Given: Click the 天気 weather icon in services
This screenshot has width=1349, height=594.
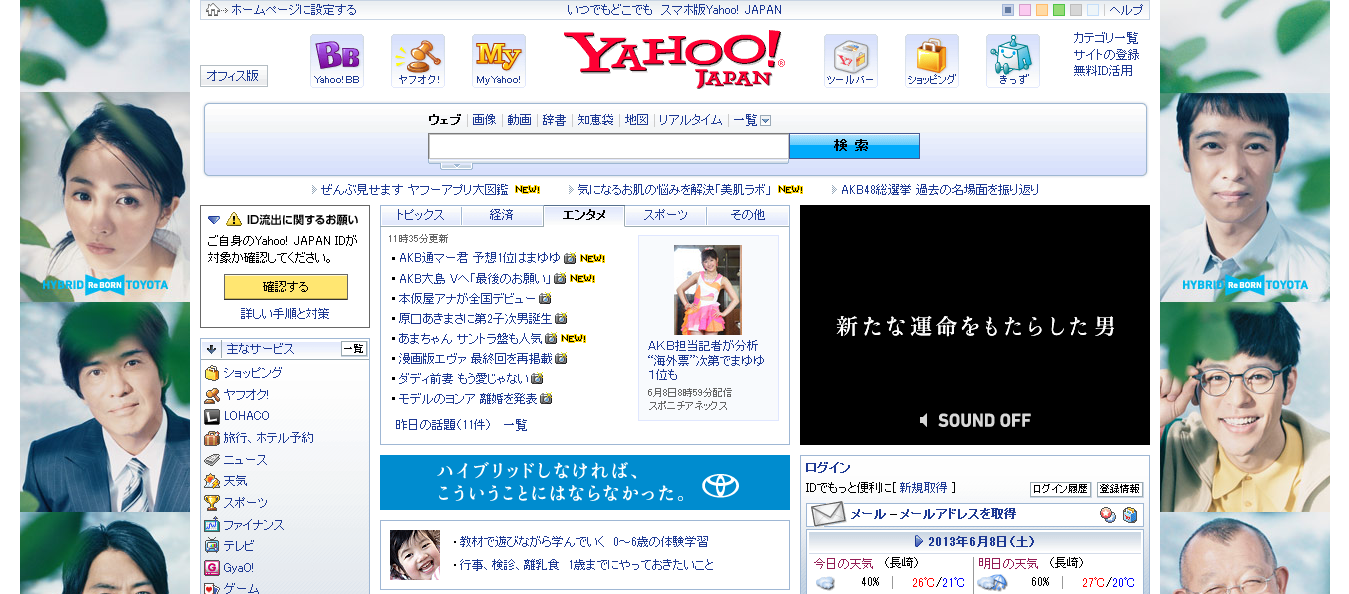Looking at the screenshot, I should tap(212, 481).
